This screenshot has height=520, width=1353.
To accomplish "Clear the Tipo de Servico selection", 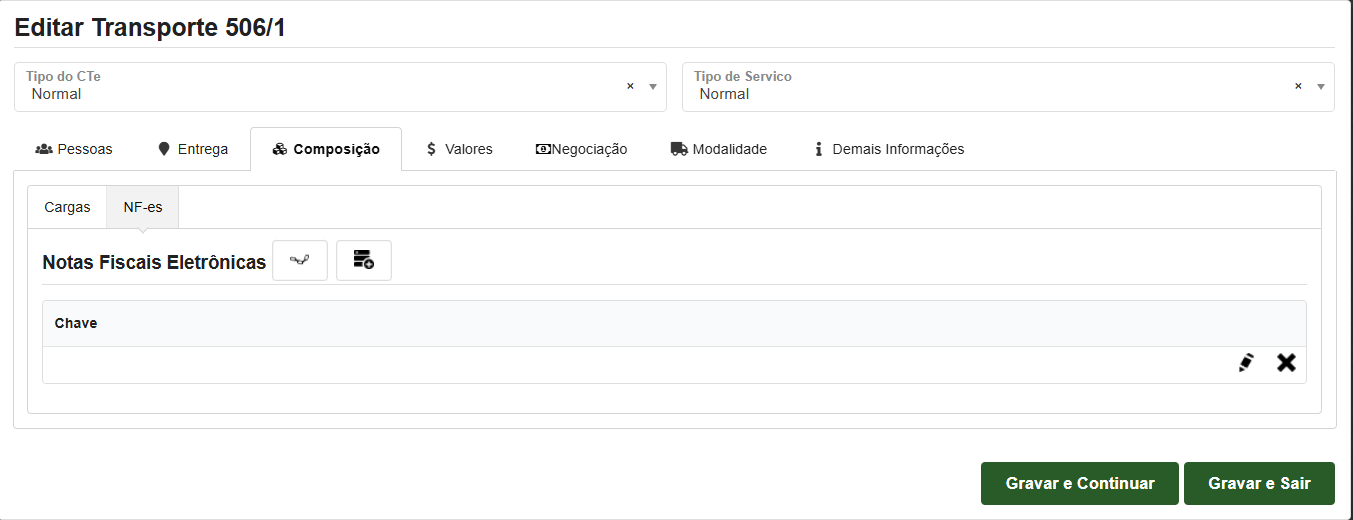I will tap(1298, 87).
